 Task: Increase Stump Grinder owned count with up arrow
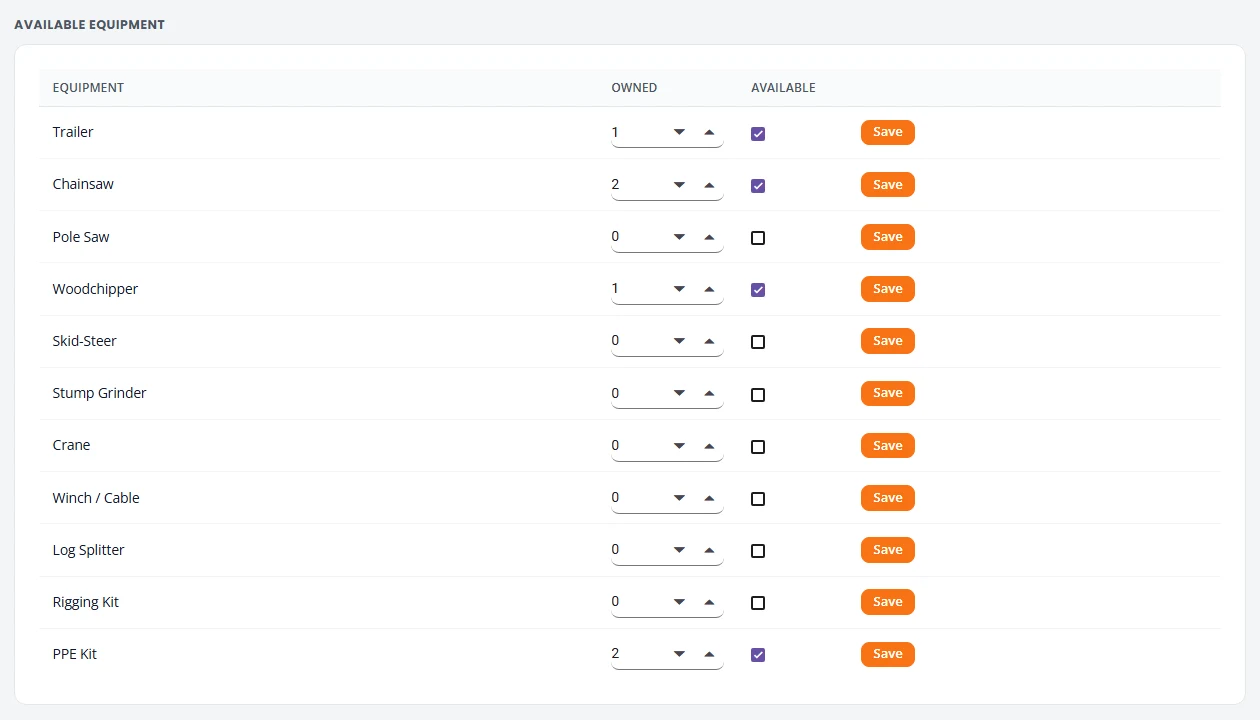709,393
